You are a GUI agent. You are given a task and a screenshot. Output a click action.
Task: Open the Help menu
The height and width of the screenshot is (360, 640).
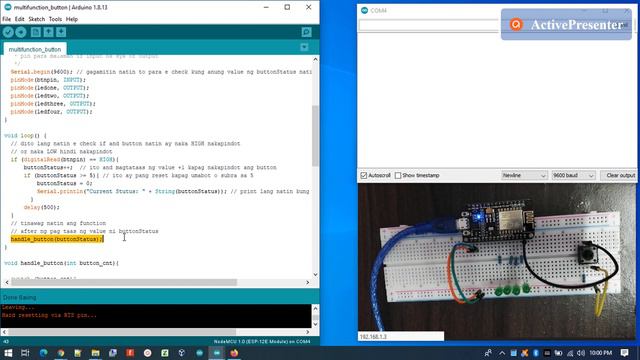(x=72, y=19)
